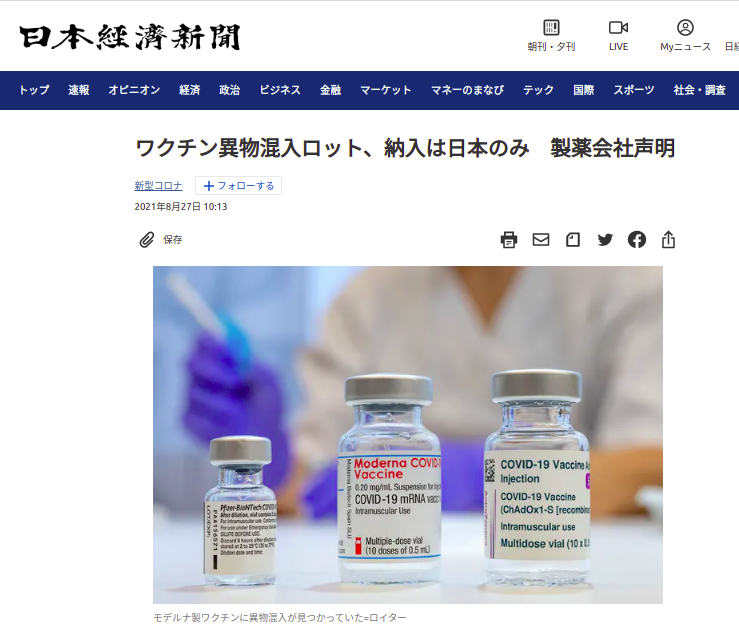Open the マネーのまなび menu item
The height and width of the screenshot is (642, 739).
point(468,90)
